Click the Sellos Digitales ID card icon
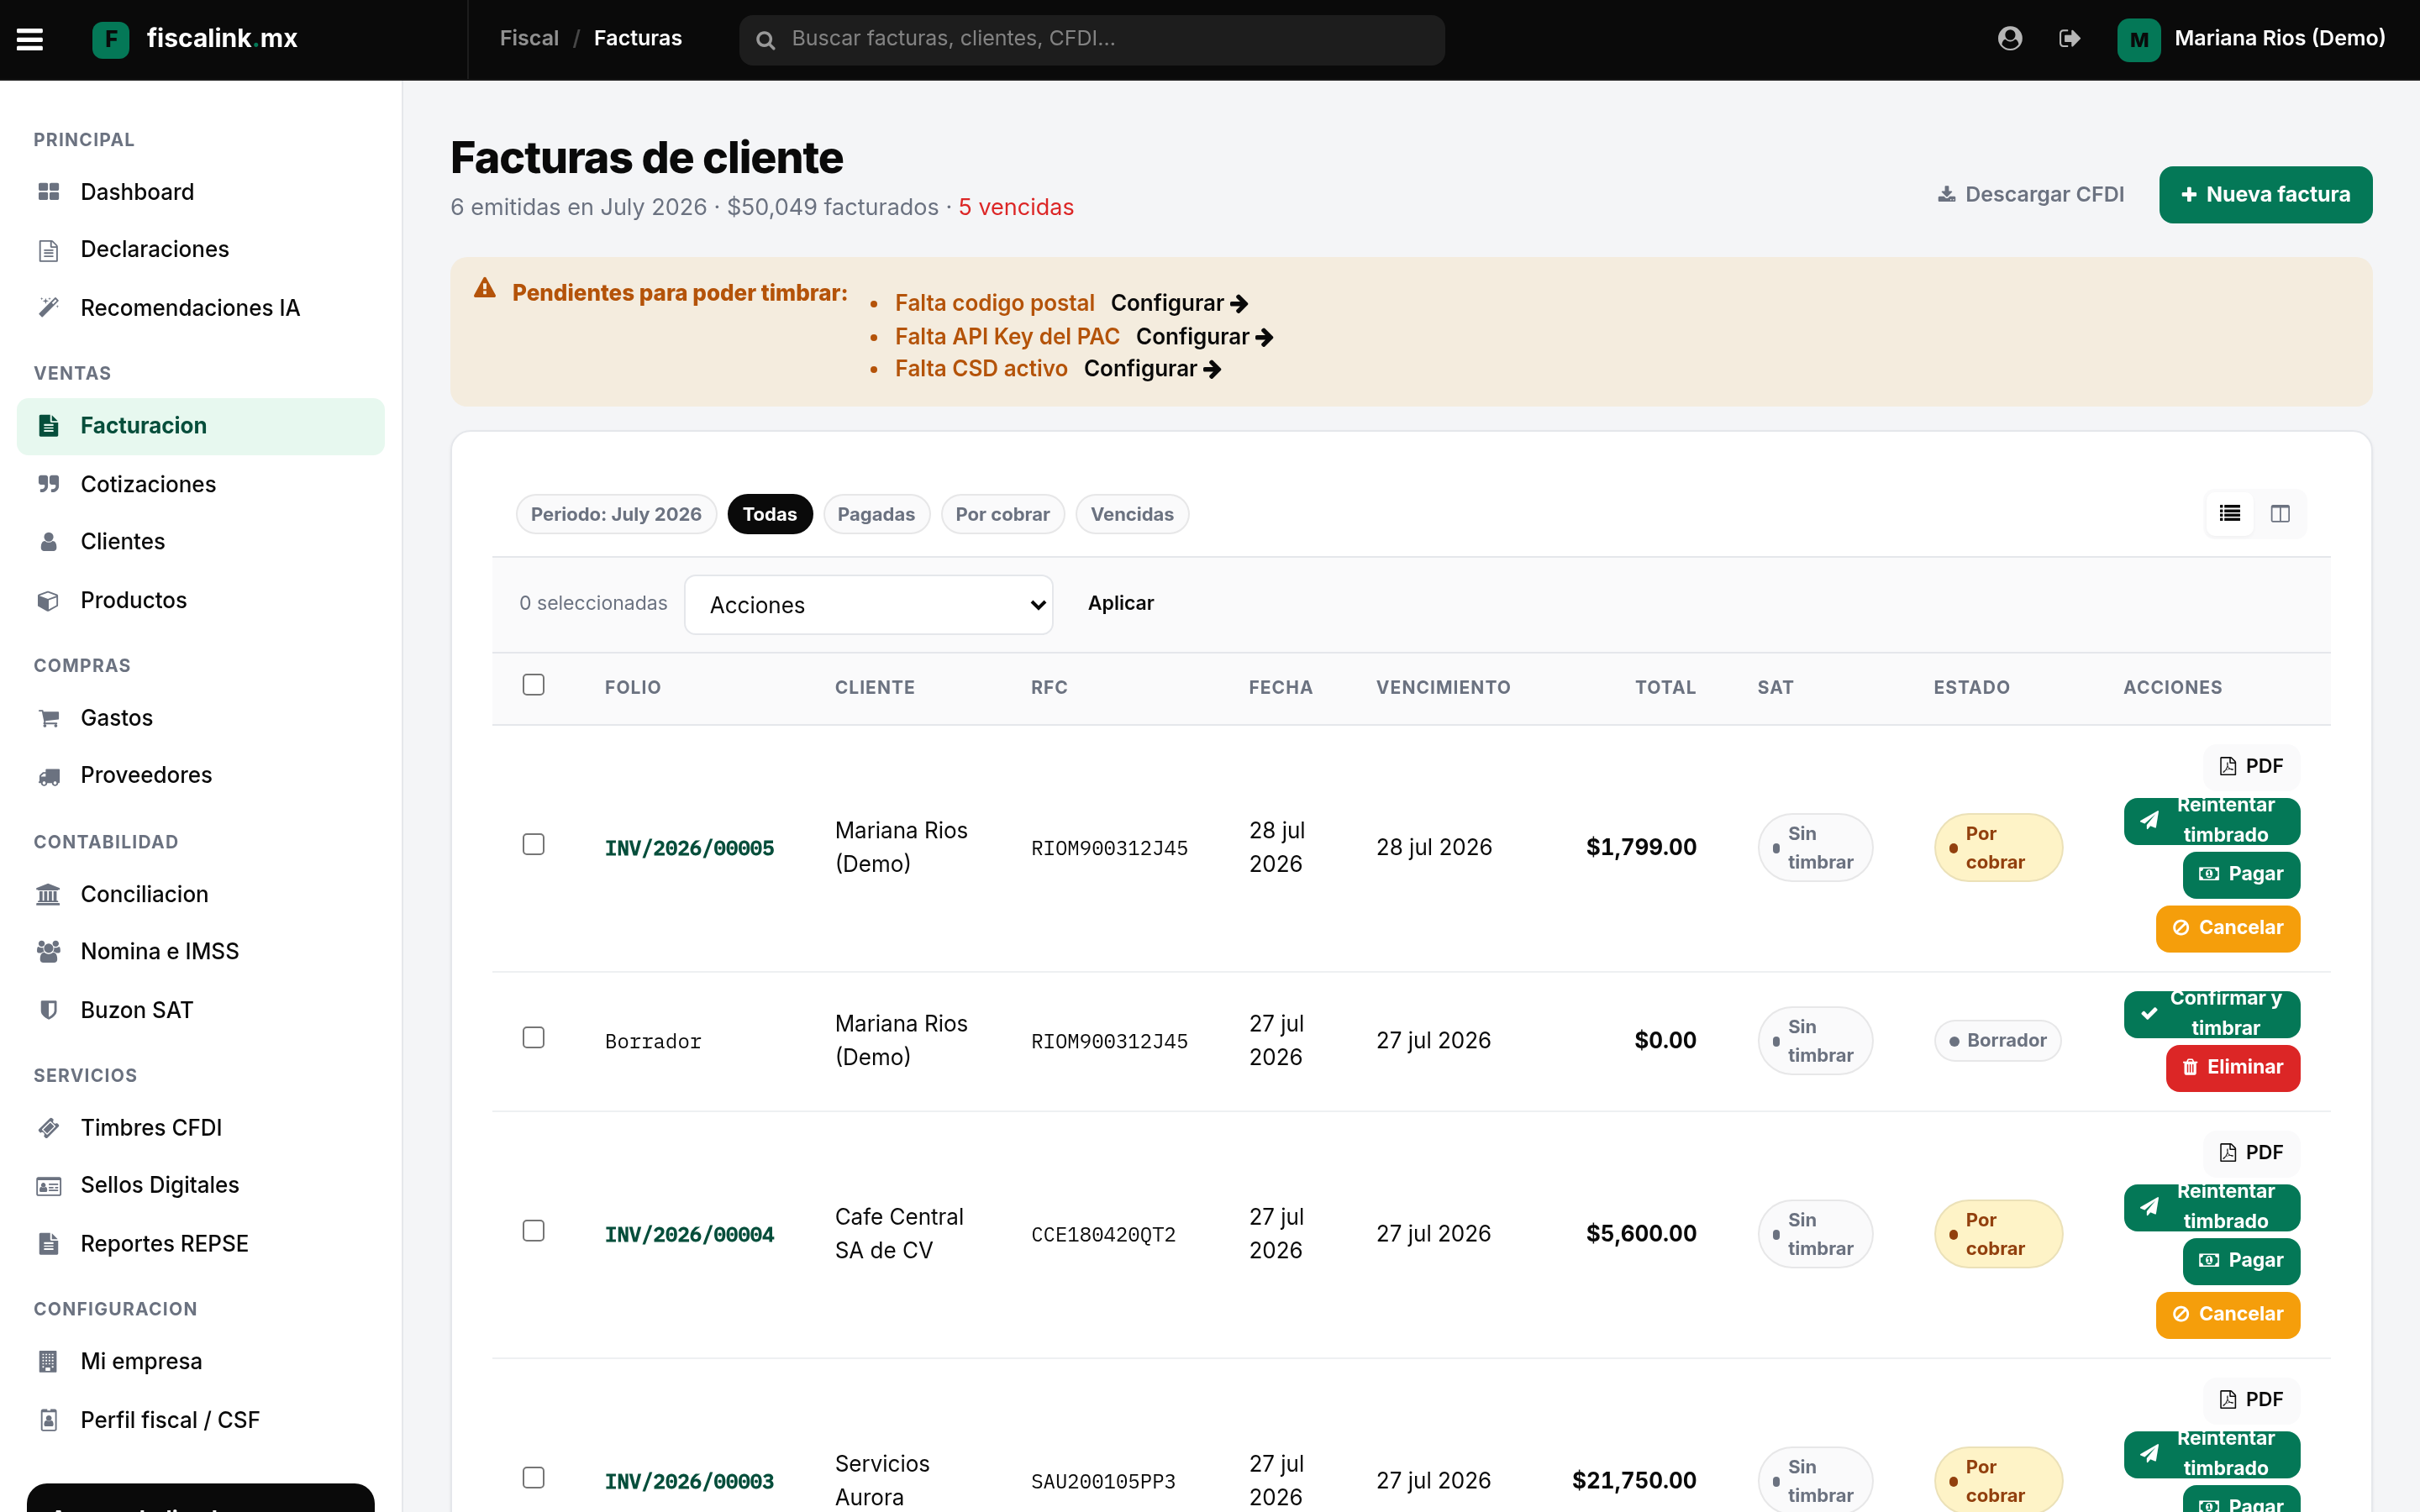 pyautogui.click(x=48, y=1186)
